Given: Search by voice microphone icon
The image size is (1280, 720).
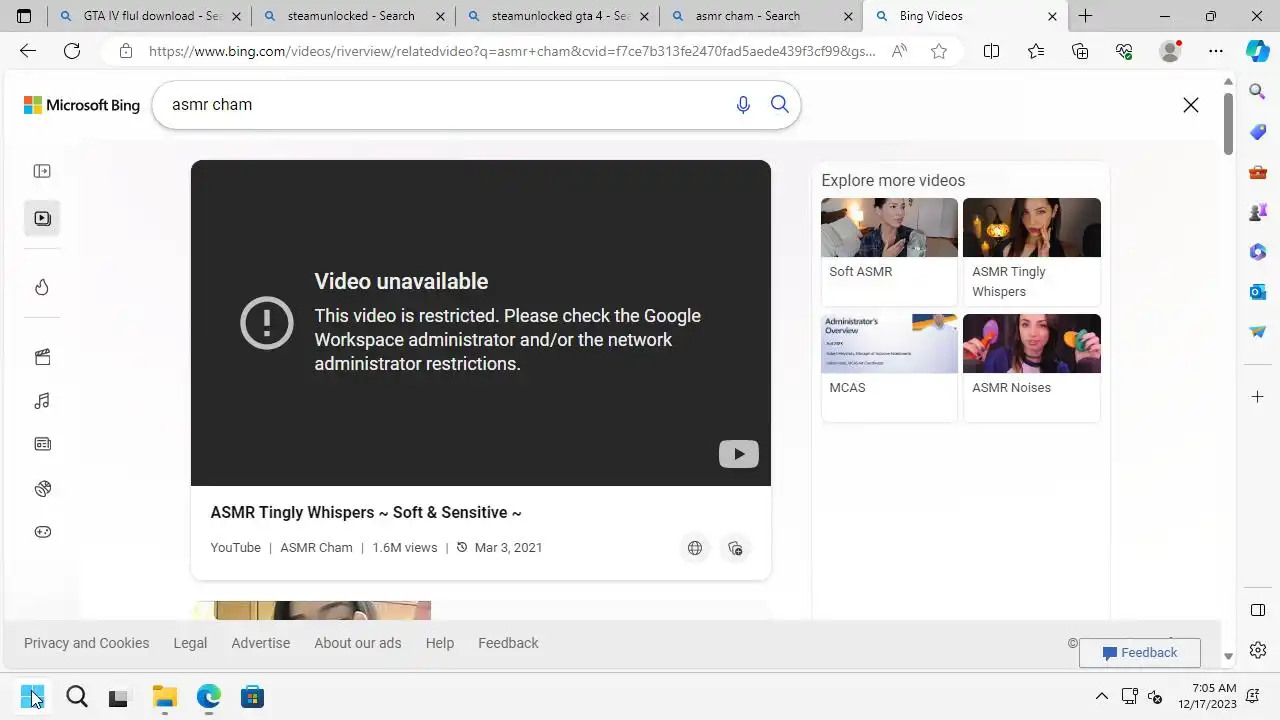Looking at the screenshot, I should click(743, 105).
